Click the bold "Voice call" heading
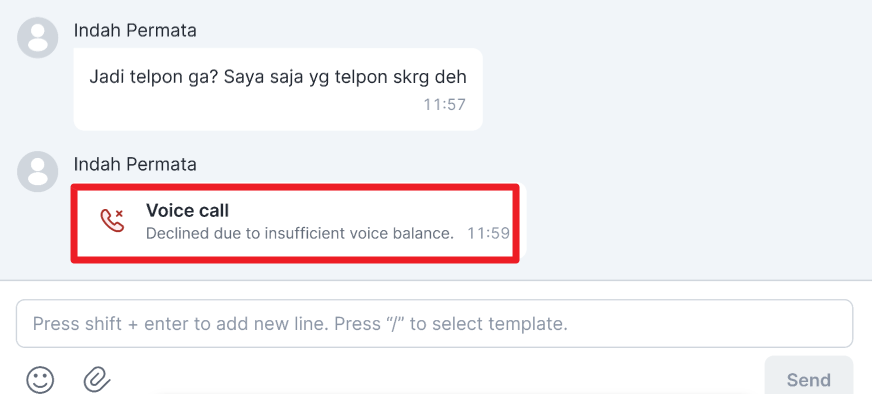The height and width of the screenshot is (394, 872). point(187,210)
